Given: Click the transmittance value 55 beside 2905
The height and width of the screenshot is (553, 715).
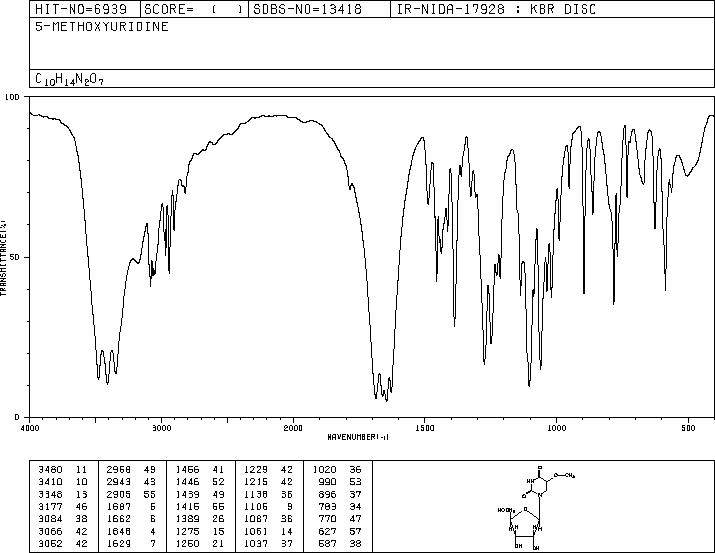Looking at the screenshot, I should point(150,494).
